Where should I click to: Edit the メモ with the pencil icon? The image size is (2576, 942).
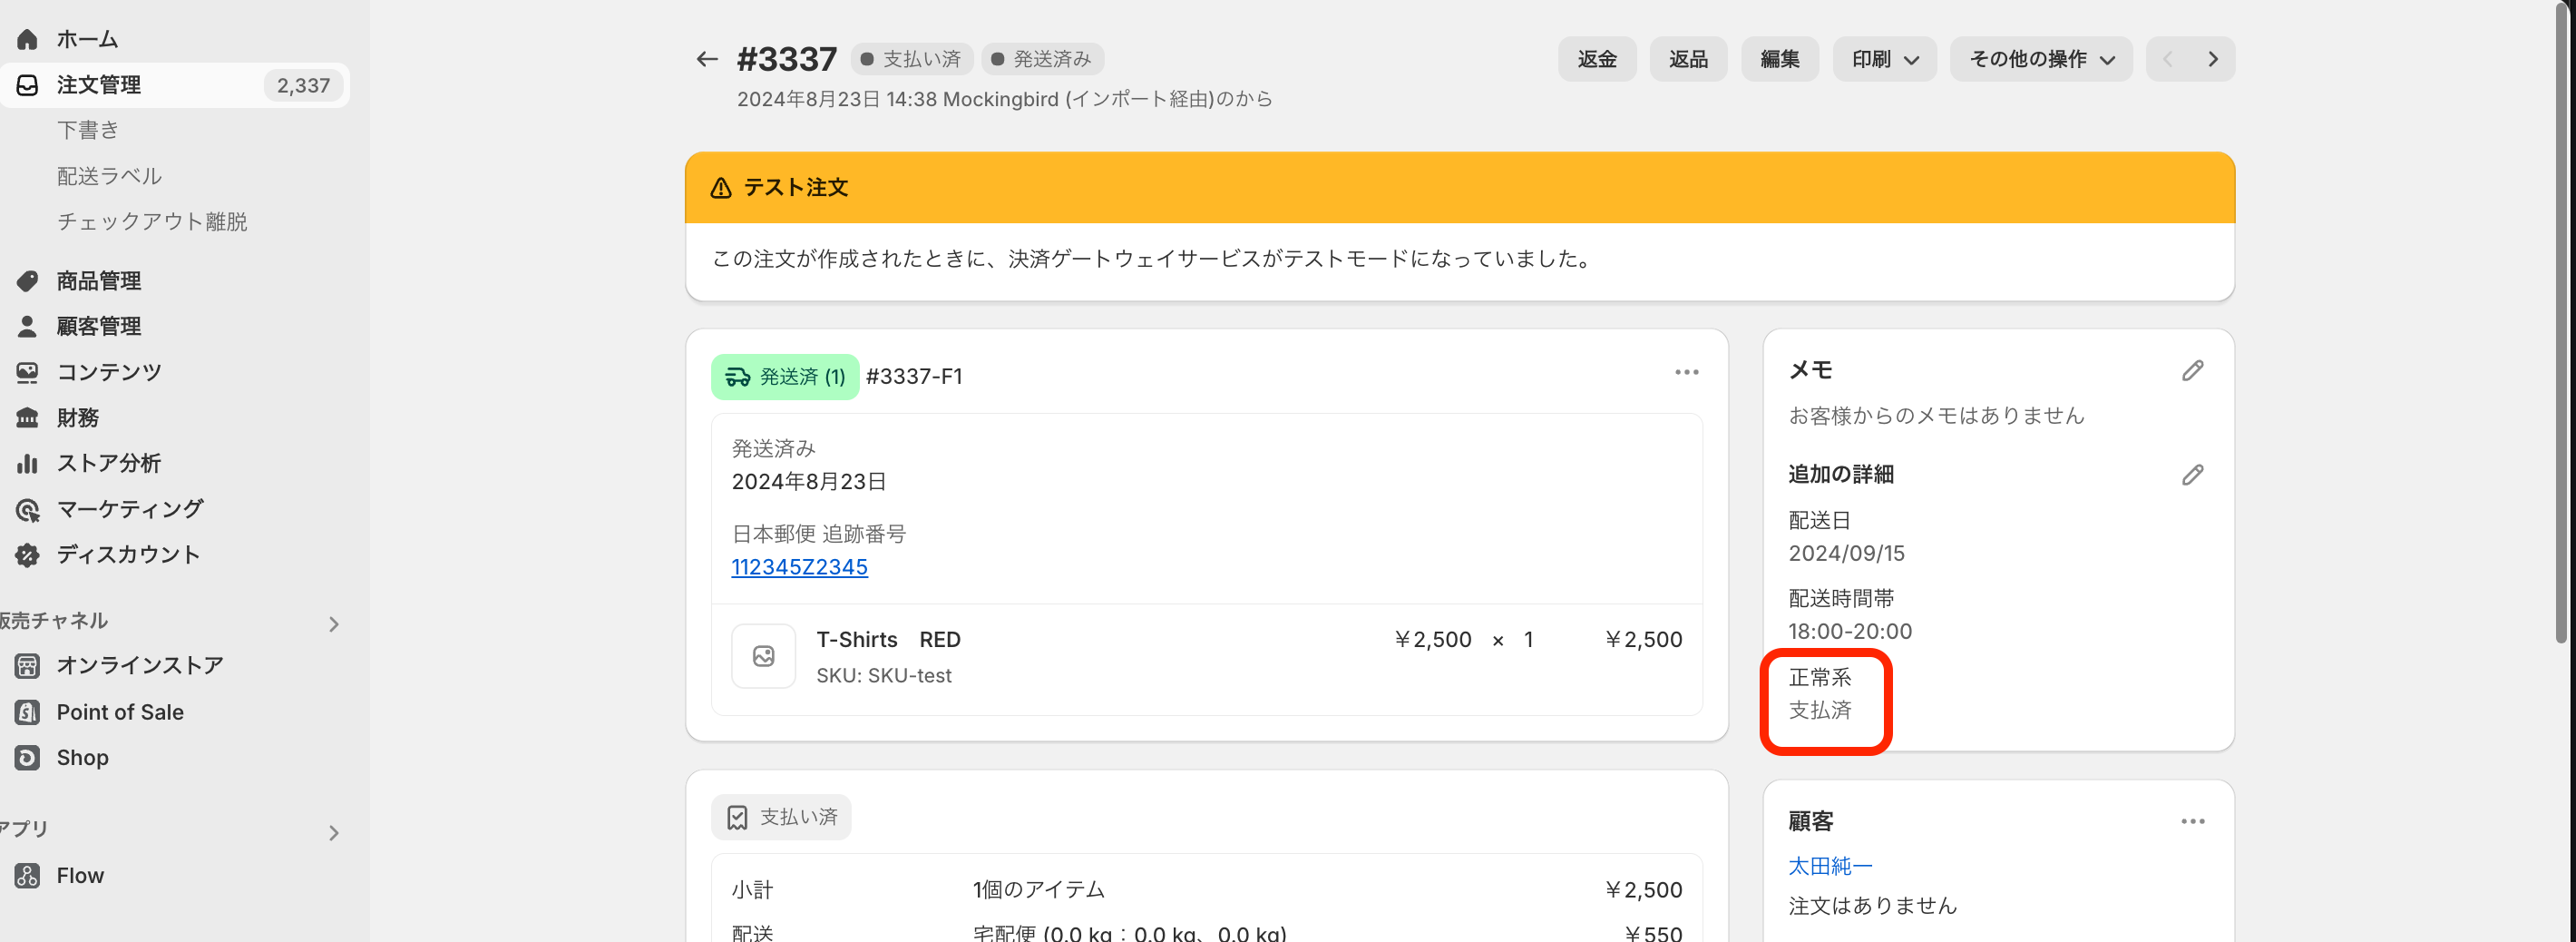pos(2192,370)
